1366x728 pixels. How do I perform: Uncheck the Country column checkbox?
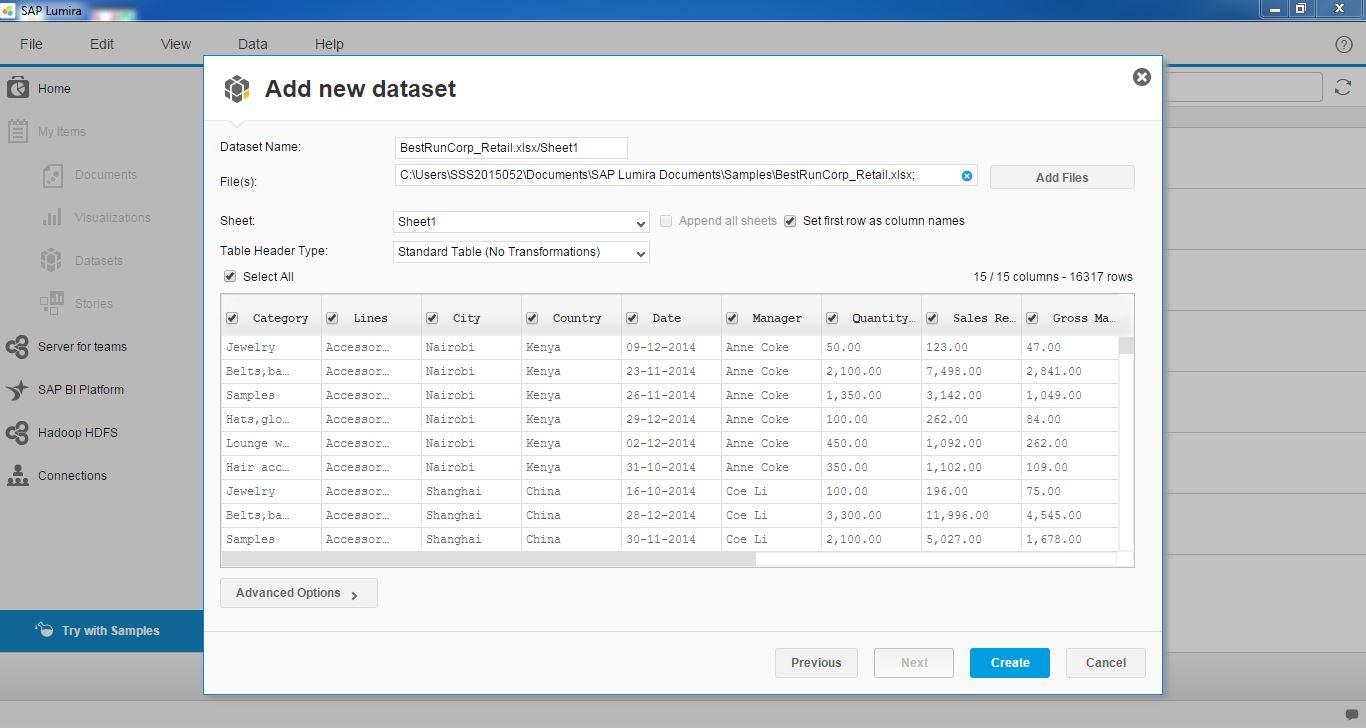(532, 318)
